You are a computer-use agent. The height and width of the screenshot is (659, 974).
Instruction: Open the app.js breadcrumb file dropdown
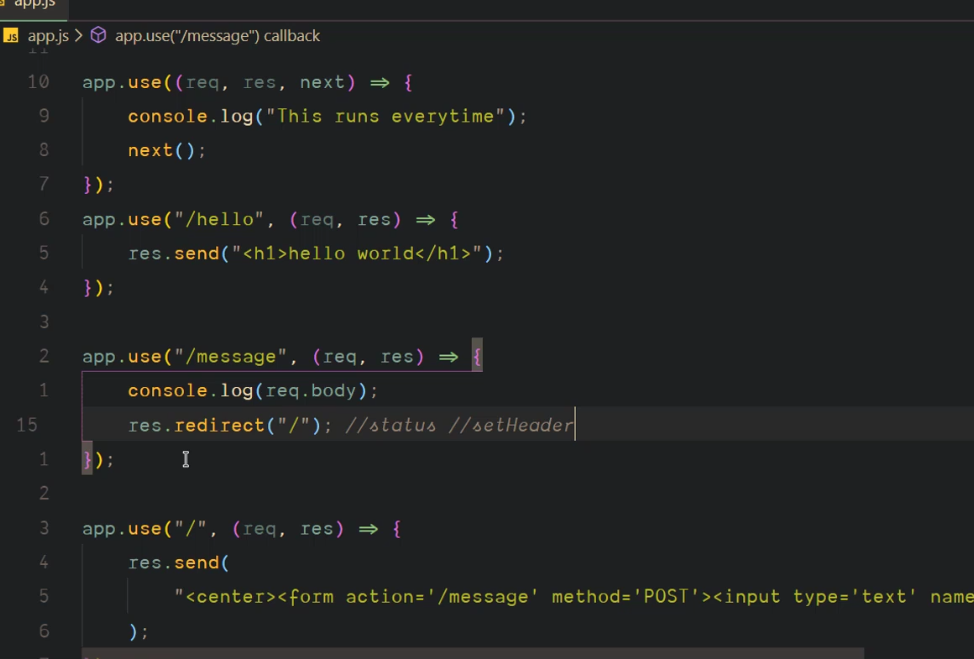coord(47,36)
